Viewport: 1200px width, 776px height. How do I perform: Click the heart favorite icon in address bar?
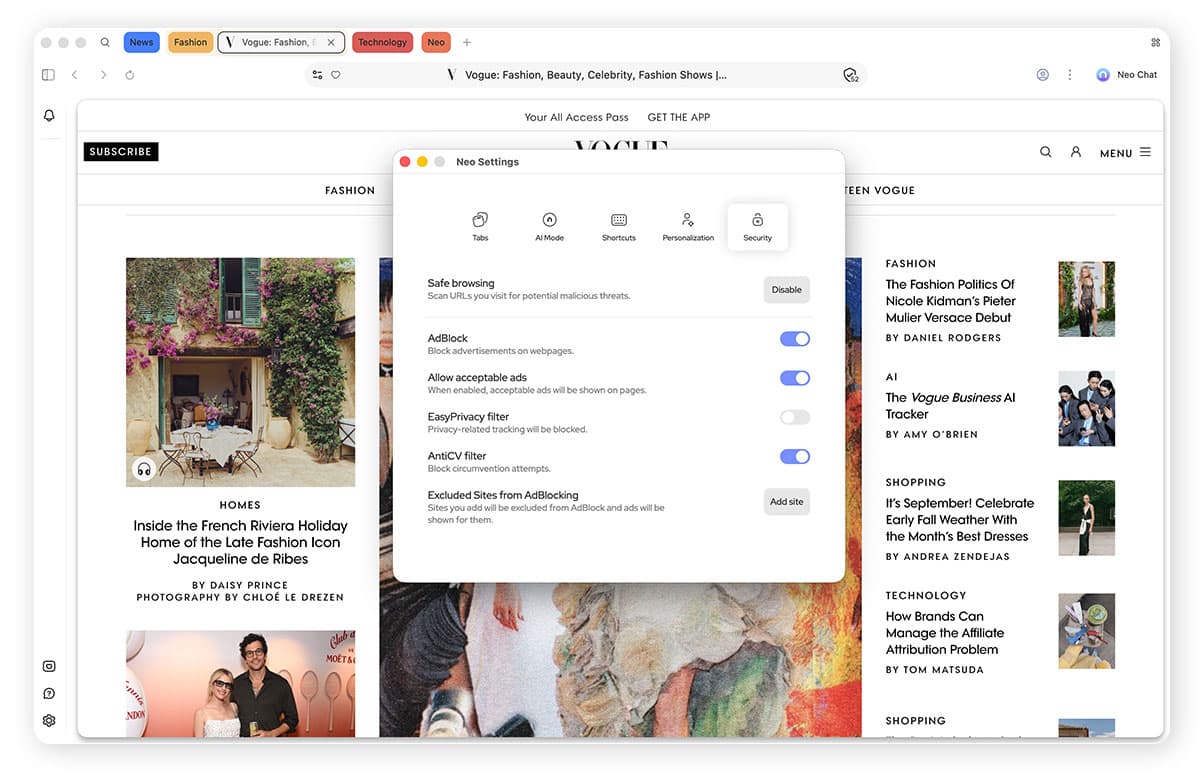[x=336, y=75]
